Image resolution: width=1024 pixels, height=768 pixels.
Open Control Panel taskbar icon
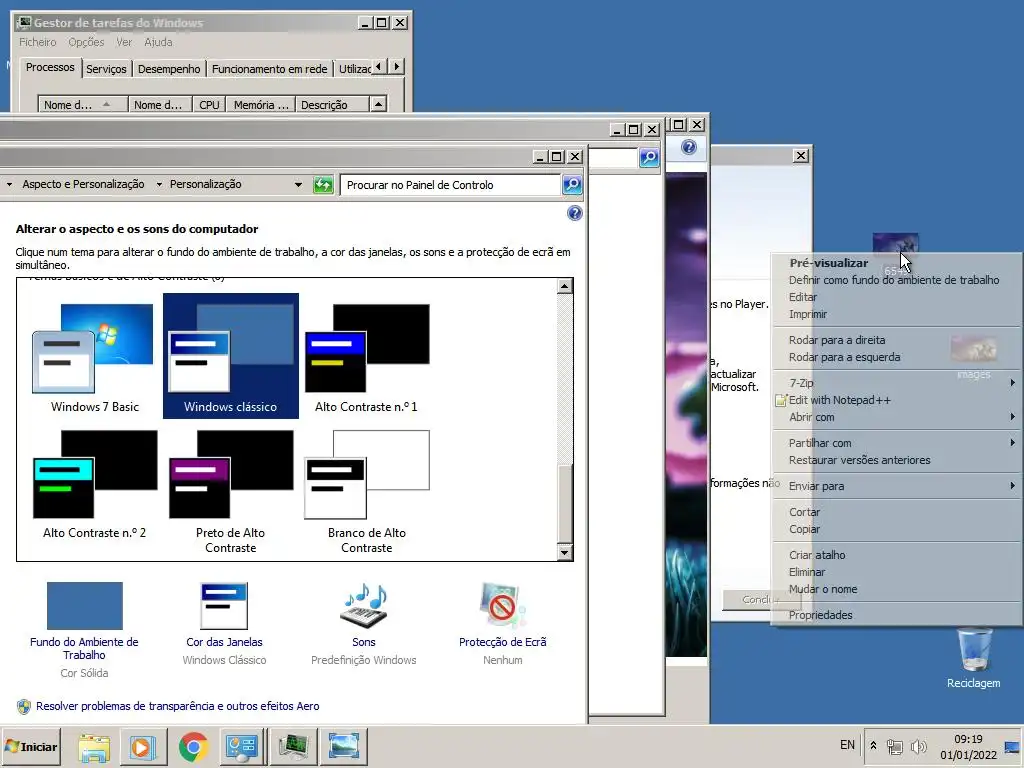(242, 746)
